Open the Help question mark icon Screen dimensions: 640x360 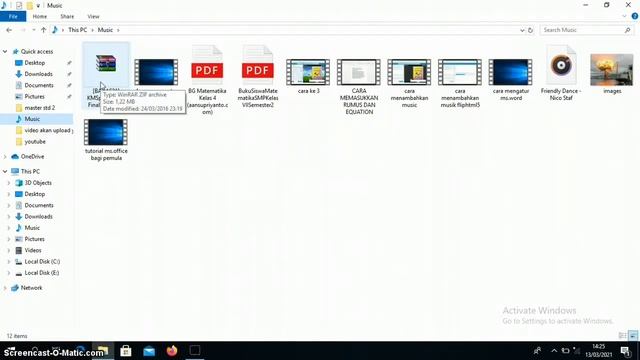635,16
